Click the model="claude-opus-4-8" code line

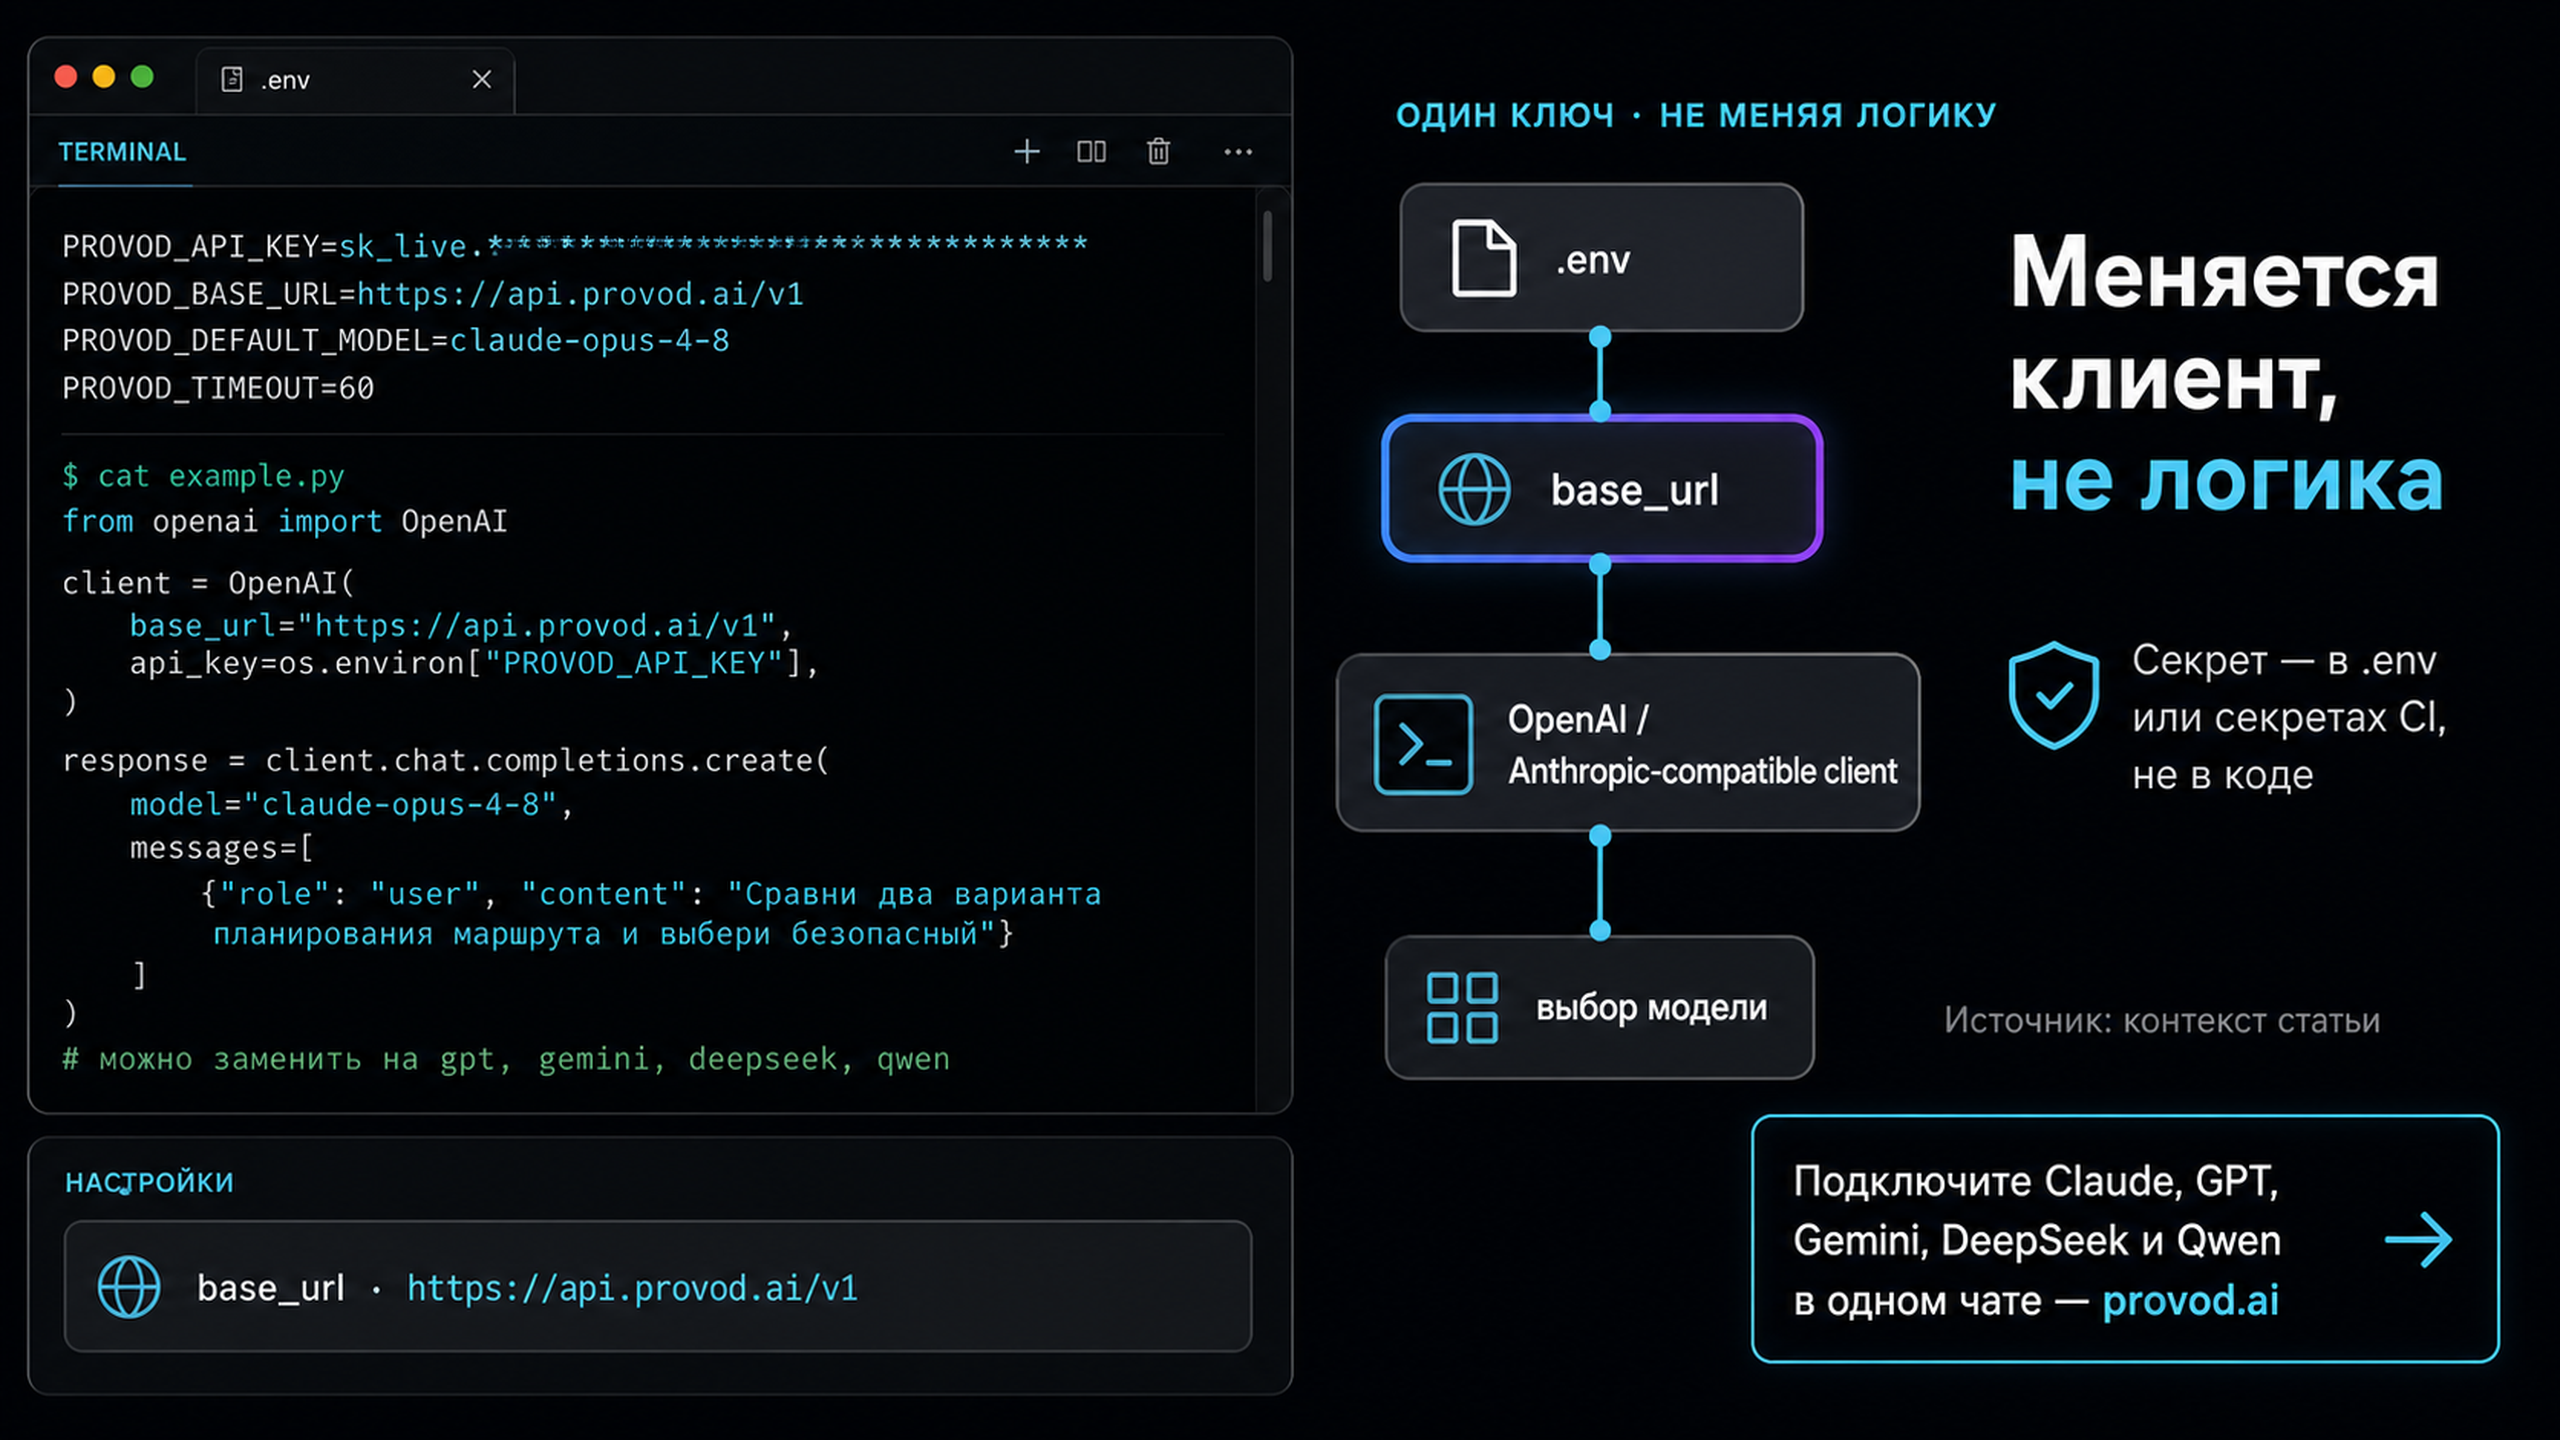pos(352,805)
